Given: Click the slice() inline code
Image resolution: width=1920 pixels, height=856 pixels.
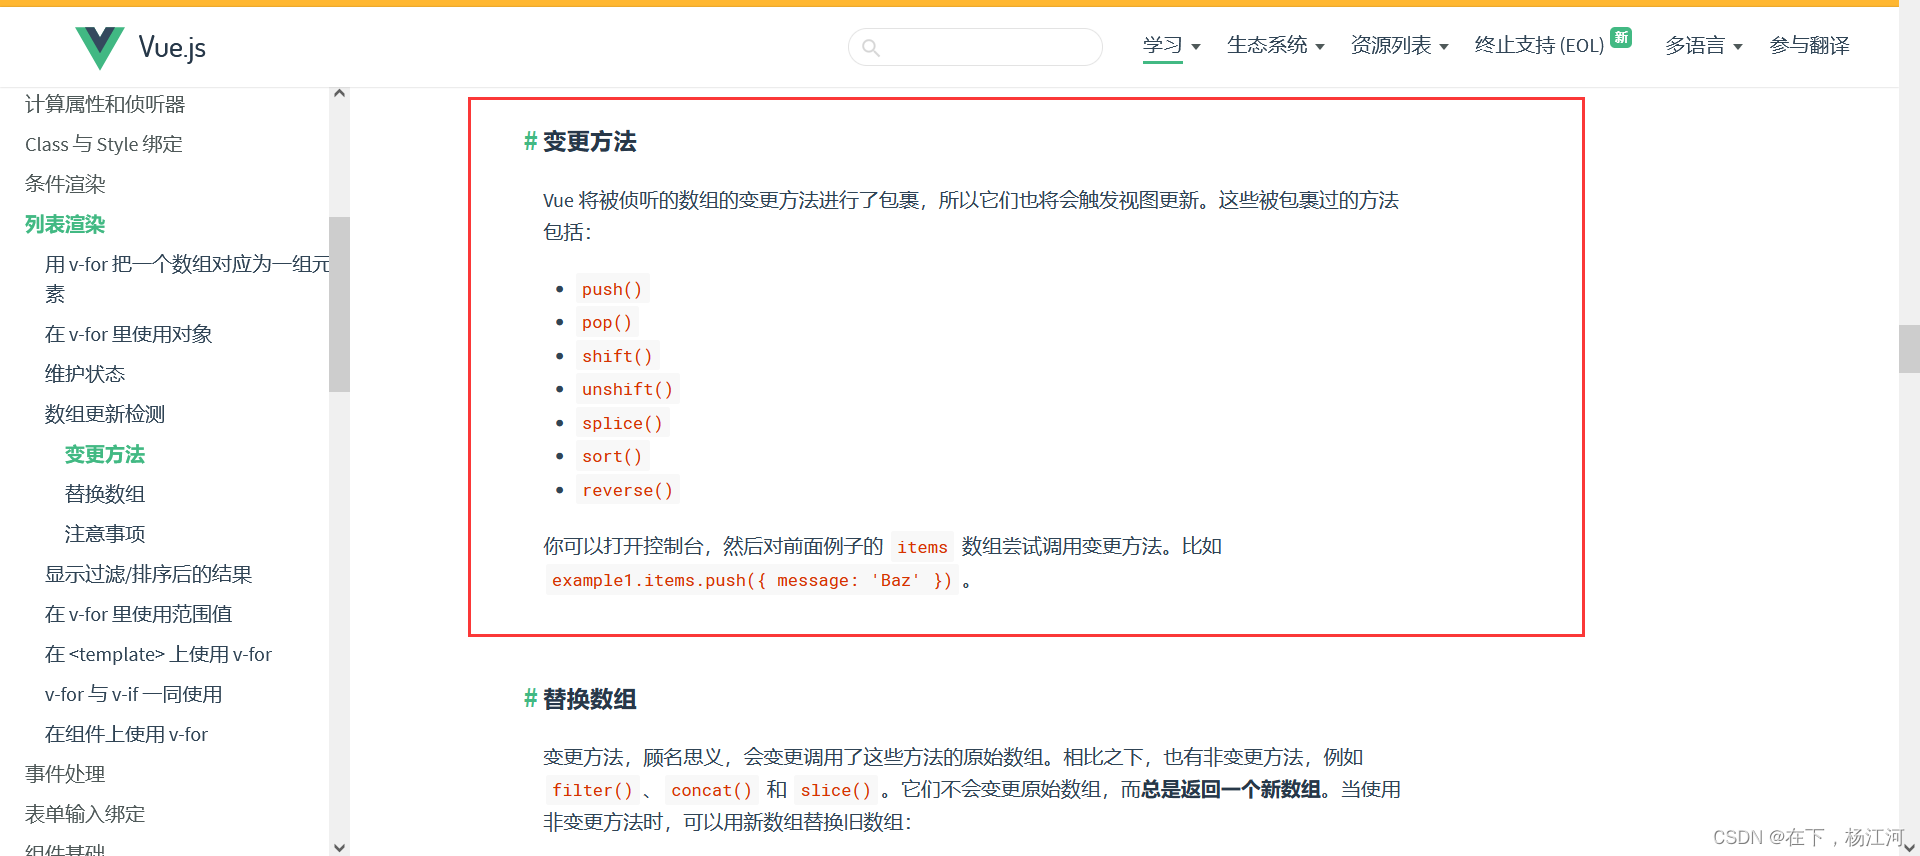Looking at the screenshot, I should 835,790.
